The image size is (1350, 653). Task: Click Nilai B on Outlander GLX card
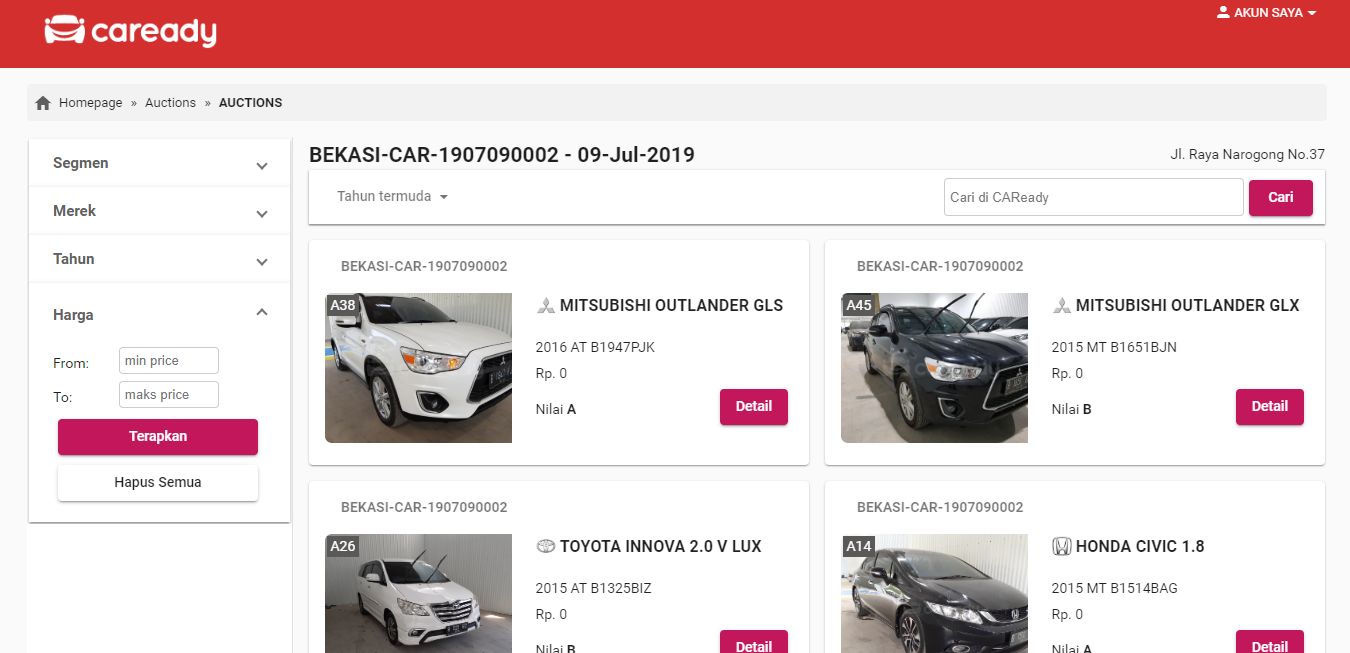(1071, 409)
